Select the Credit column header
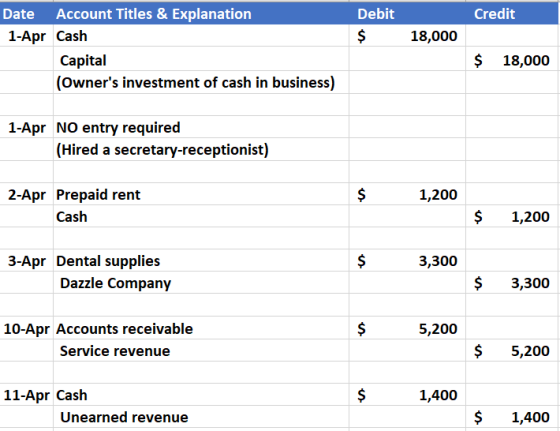The height and width of the screenshot is (431, 560). [512, 14]
